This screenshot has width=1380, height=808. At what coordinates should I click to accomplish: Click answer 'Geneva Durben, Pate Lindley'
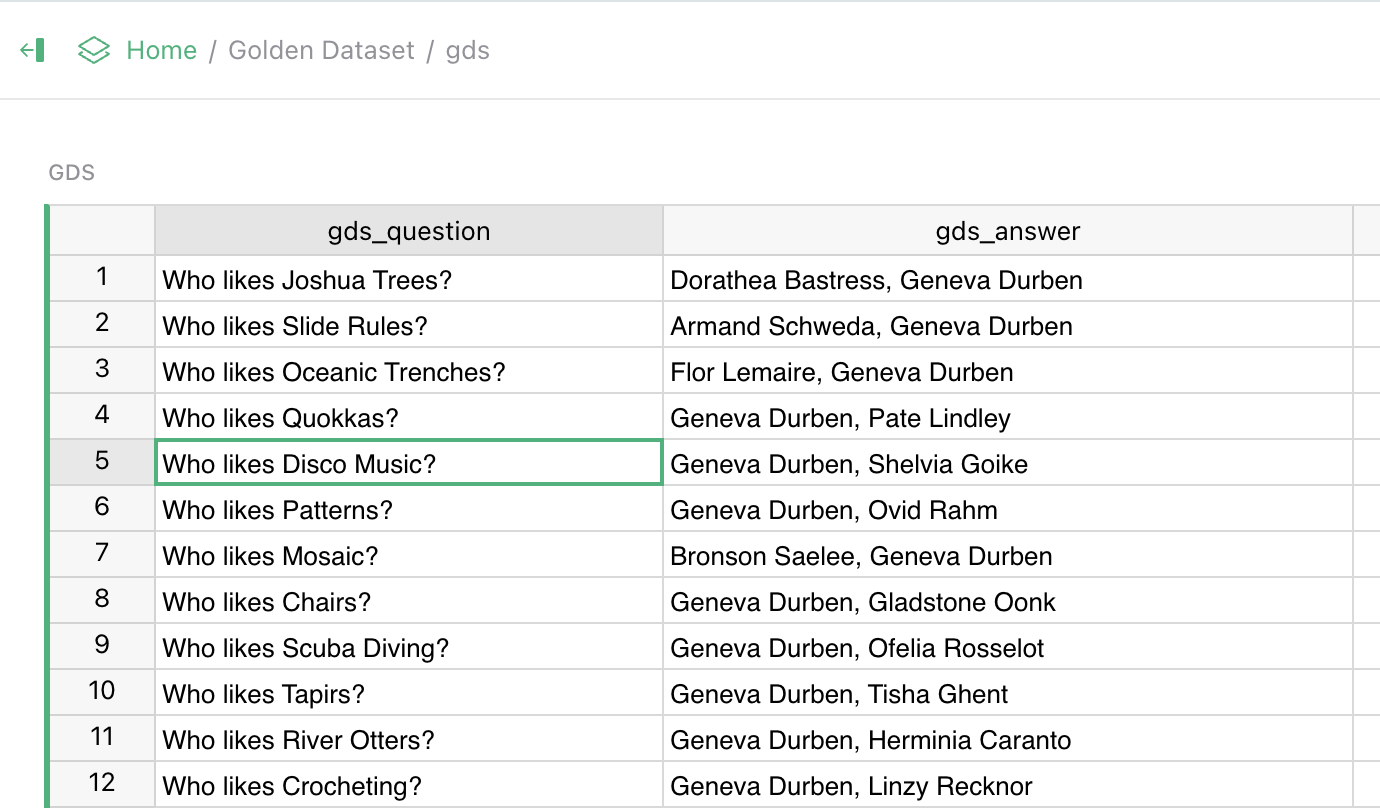click(x=1007, y=417)
